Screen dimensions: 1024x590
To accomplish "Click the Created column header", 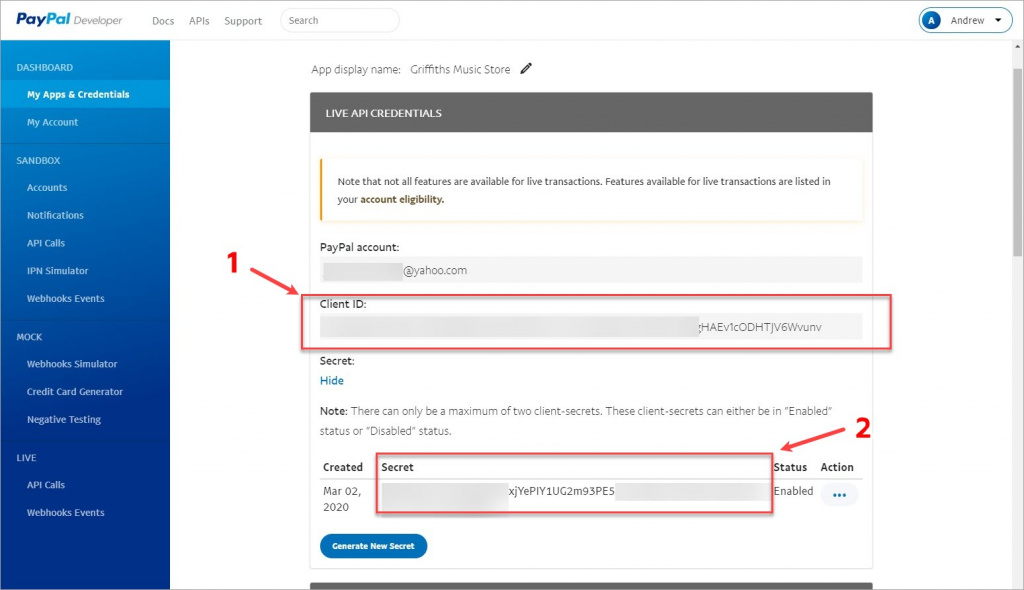I will [x=343, y=467].
